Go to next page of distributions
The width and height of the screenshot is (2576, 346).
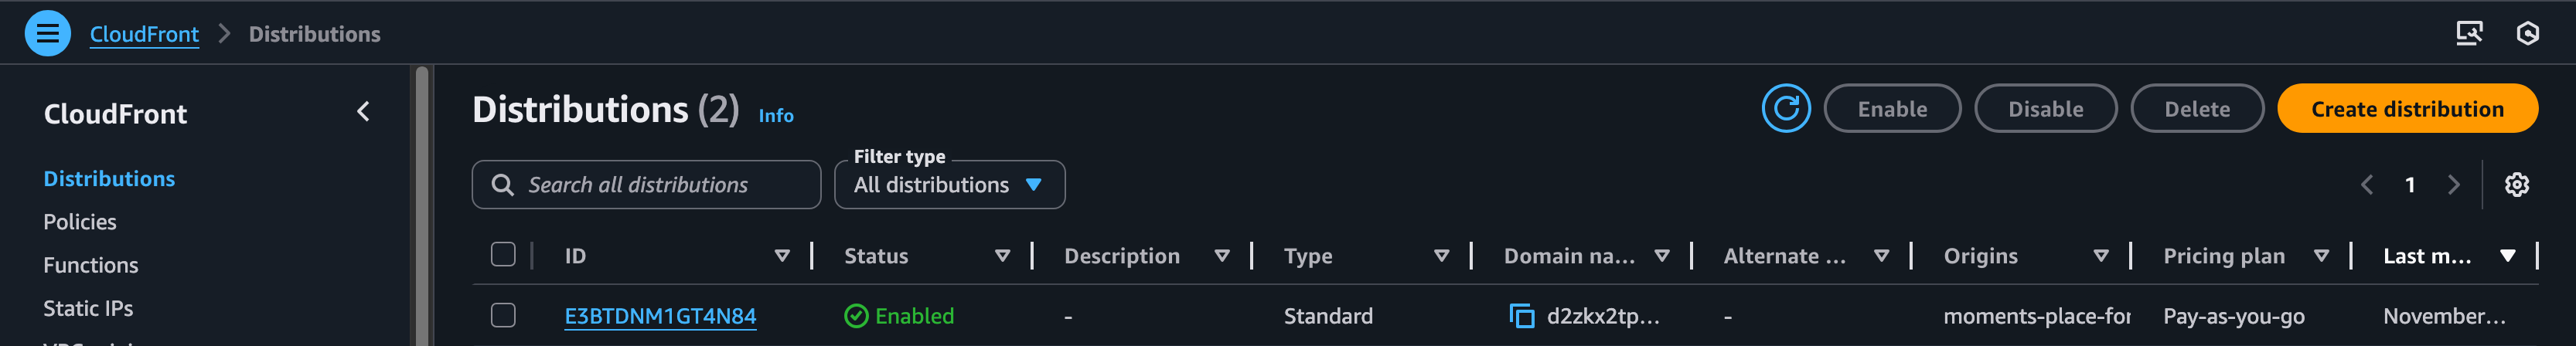tap(2453, 185)
